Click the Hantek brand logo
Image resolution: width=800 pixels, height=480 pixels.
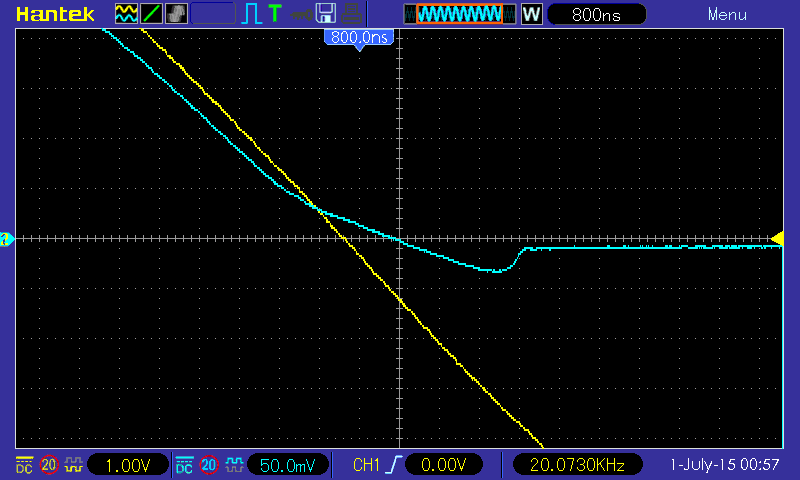click(55, 14)
